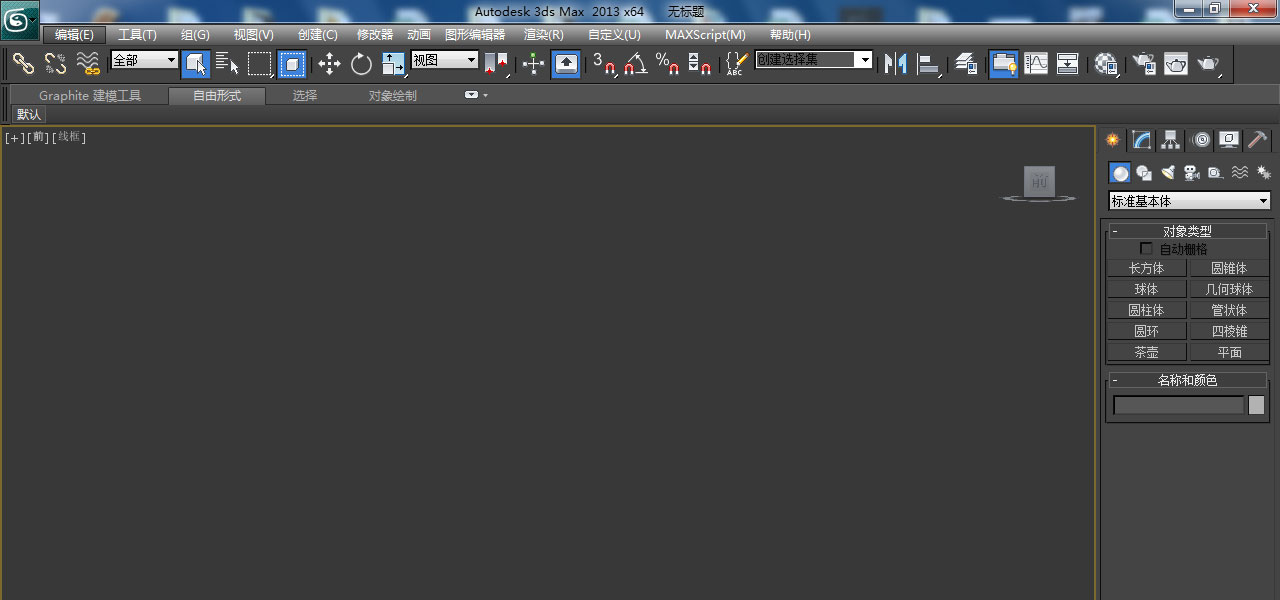Open Select by Name list icon
Image resolution: width=1280 pixels, height=600 pixels.
pos(228,64)
